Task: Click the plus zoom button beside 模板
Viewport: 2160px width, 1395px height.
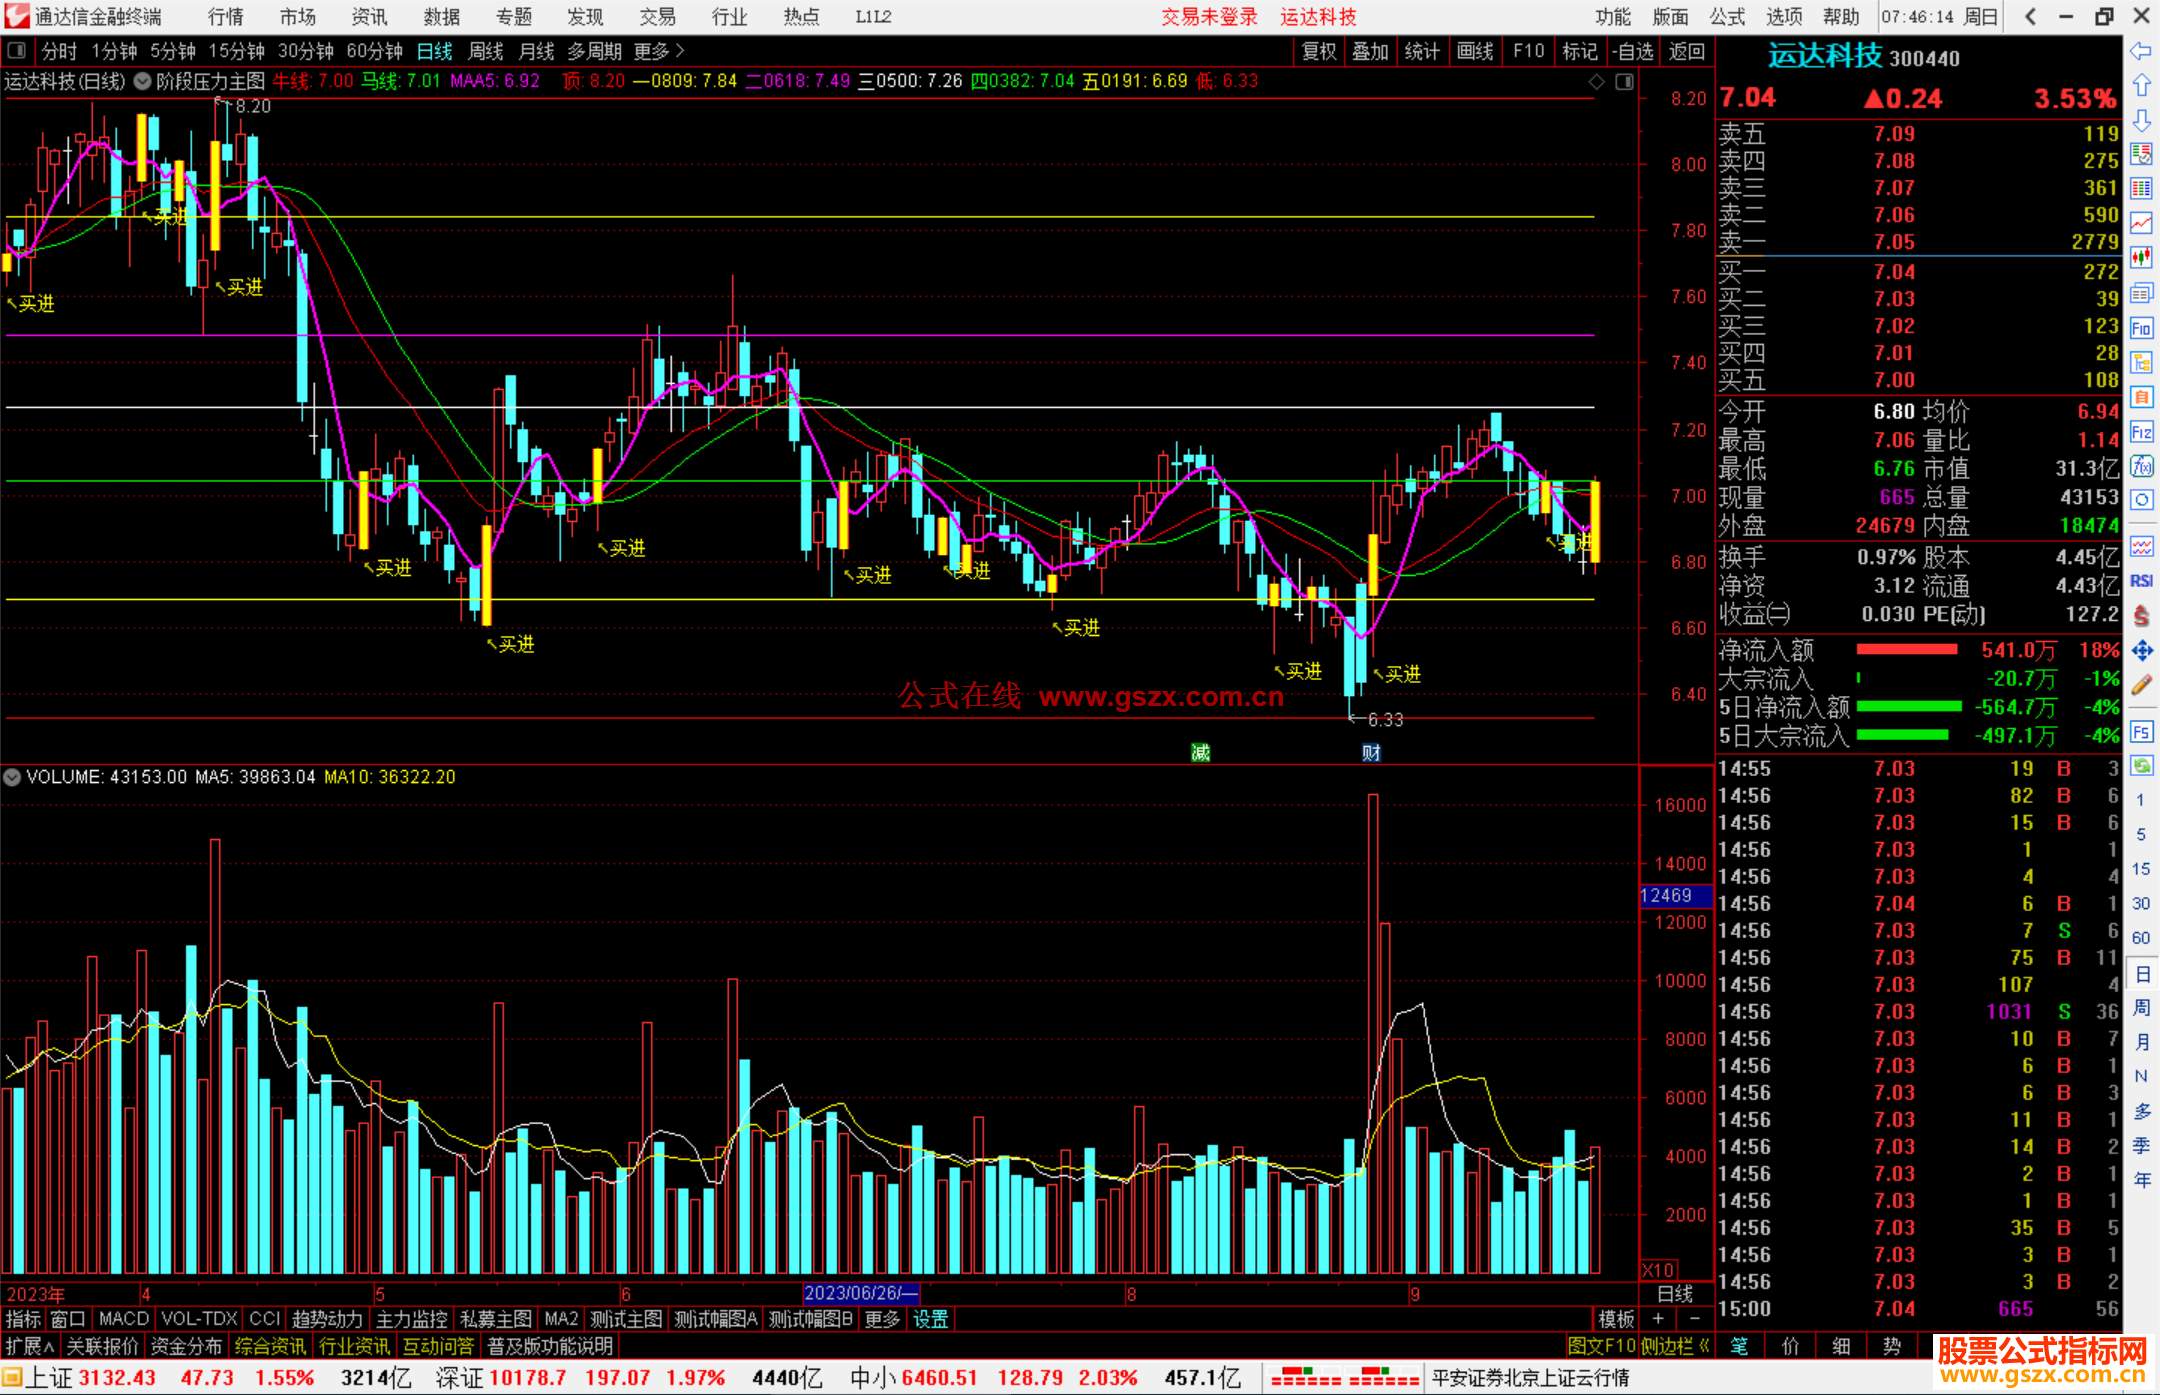Action: pyautogui.click(x=1658, y=1319)
